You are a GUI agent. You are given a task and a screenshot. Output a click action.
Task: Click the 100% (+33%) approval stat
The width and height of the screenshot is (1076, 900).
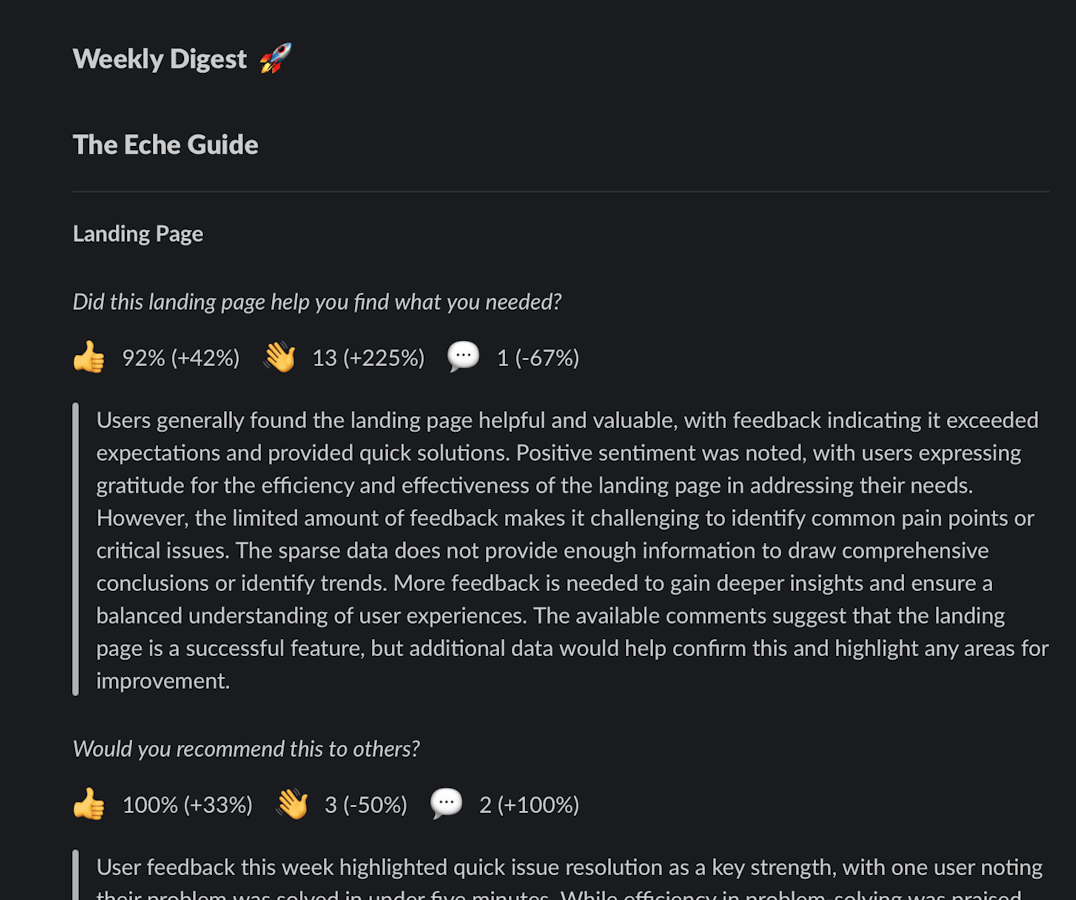pos(187,805)
